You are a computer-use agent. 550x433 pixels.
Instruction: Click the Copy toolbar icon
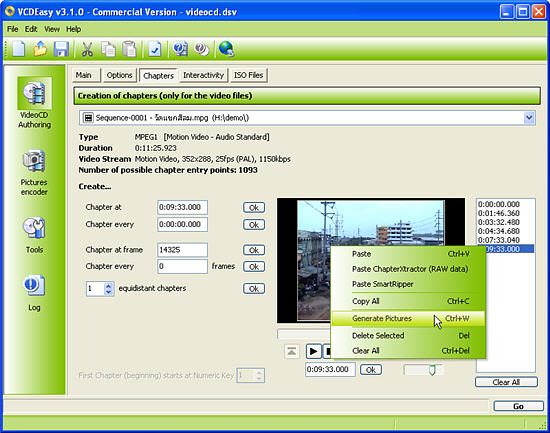tap(108, 49)
